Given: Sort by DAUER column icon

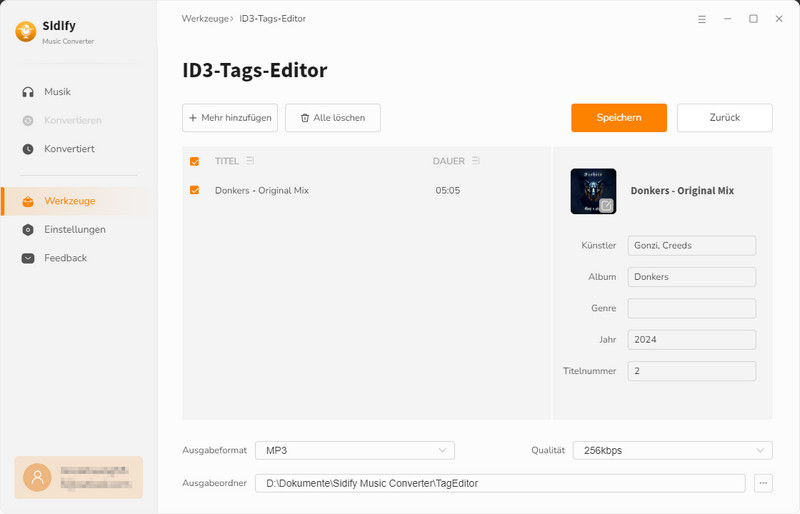Looking at the screenshot, I should tap(476, 161).
